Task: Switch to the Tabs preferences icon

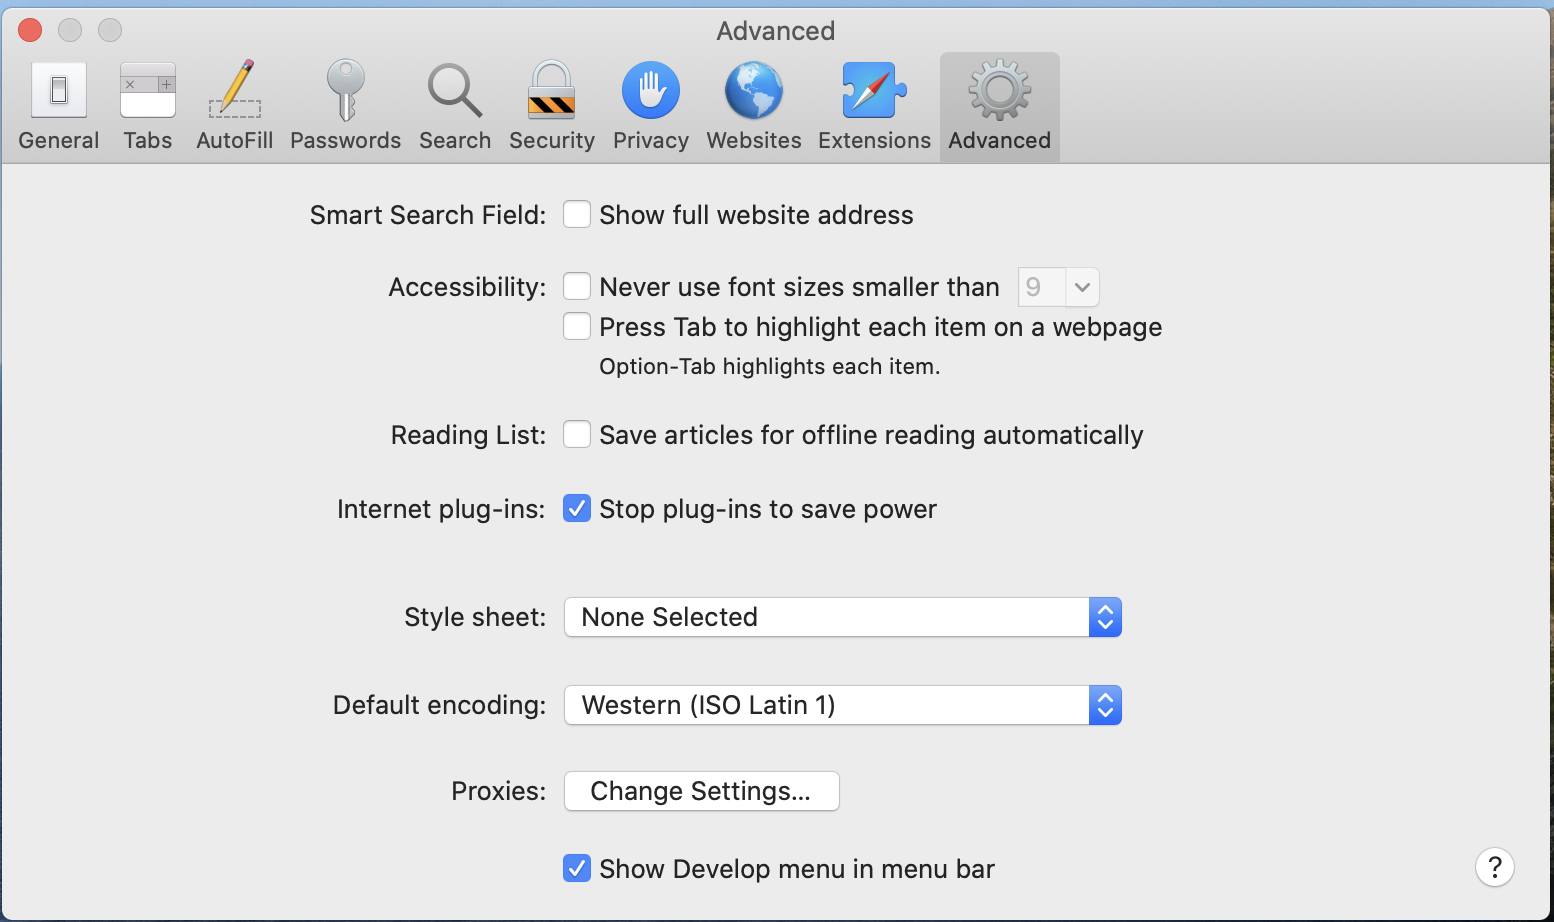Action: pyautogui.click(x=148, y=106)
